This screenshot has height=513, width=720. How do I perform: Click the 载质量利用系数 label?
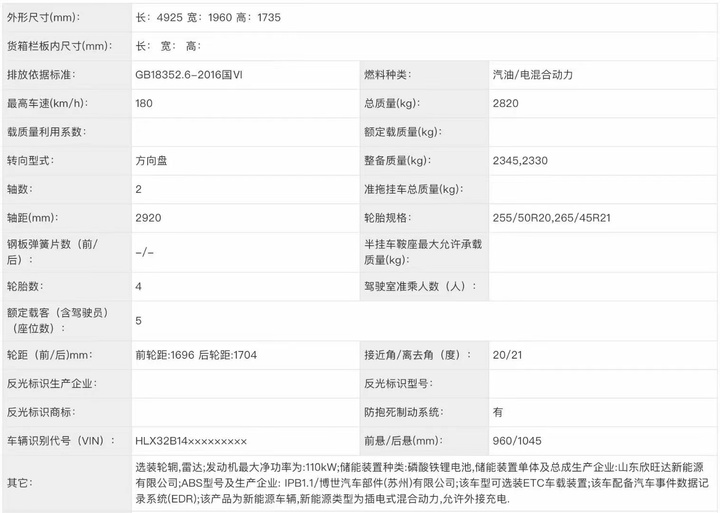(x=46, y=132)
